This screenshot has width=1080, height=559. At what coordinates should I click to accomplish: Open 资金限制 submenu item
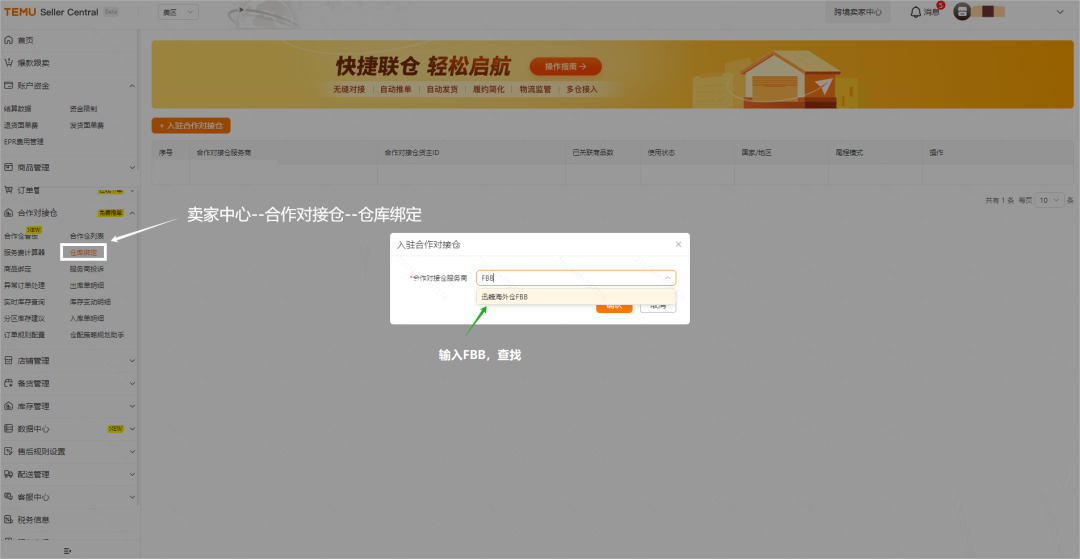[83, 109]
